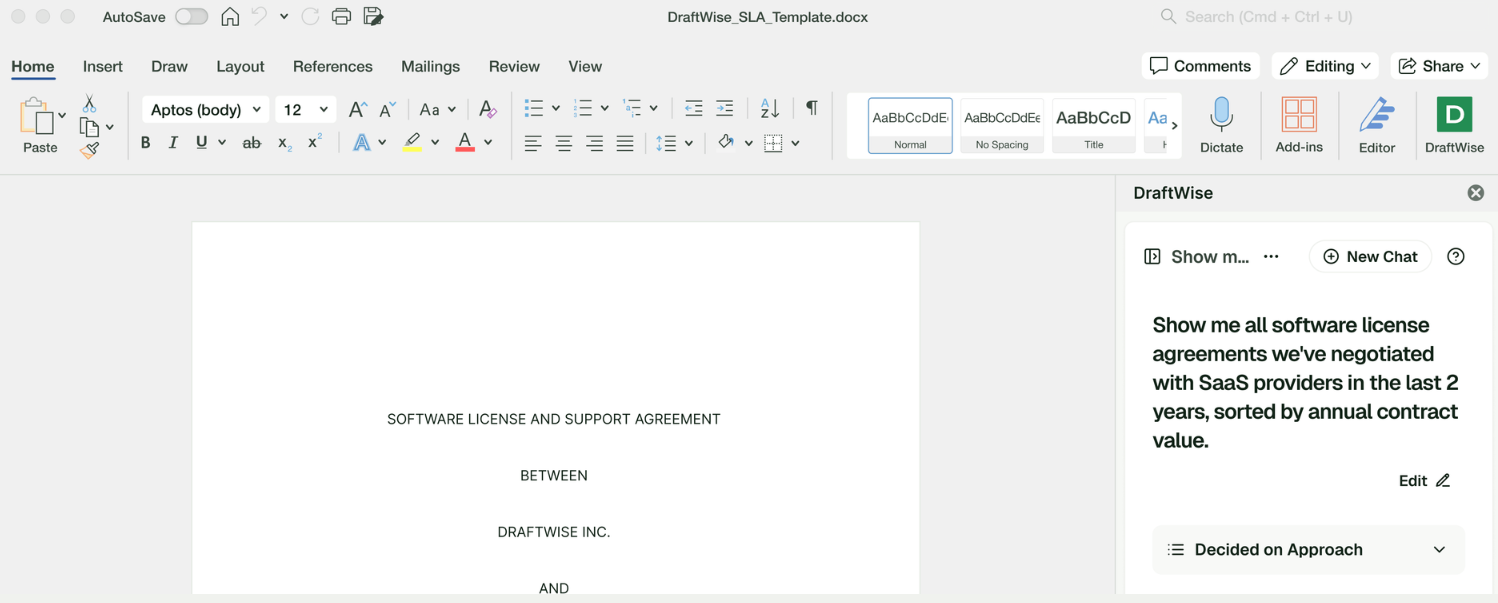The height and width of the screenshot is (603, 1498).
Task: Justify the paragraph text
Action: 625,144
